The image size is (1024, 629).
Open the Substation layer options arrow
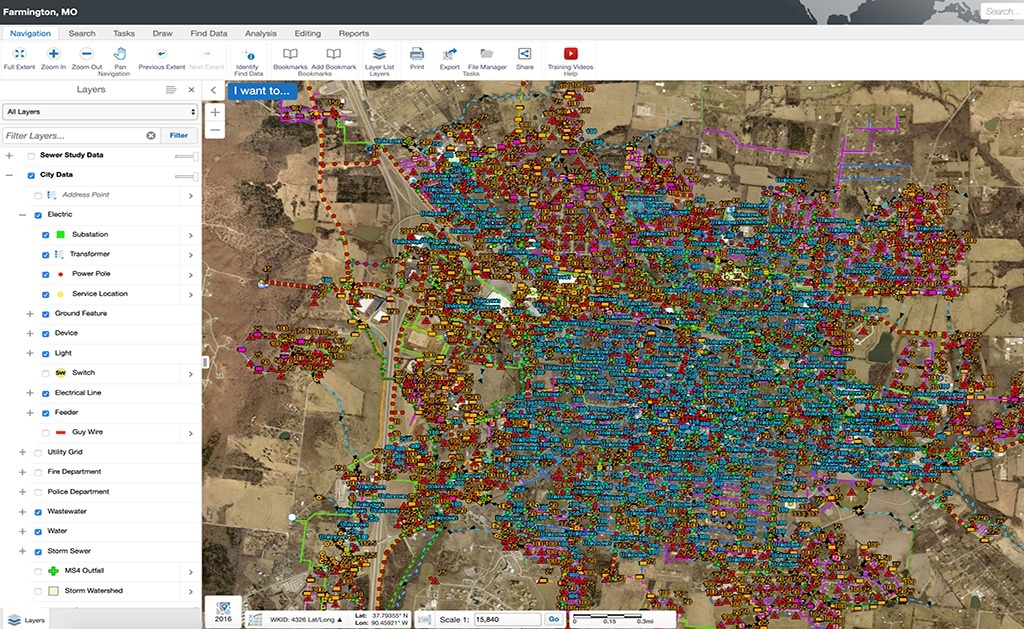coord(191,235)
